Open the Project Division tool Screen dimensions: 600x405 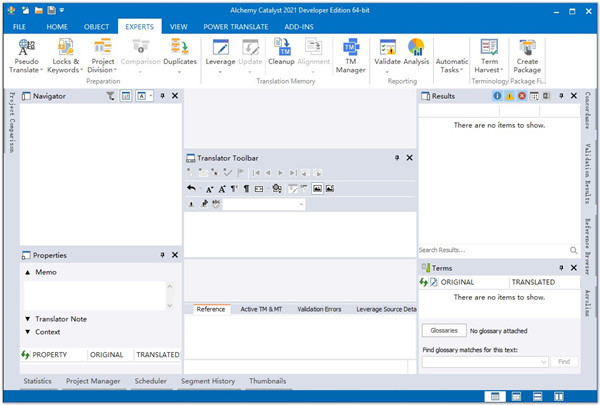[x=103, y=56]
